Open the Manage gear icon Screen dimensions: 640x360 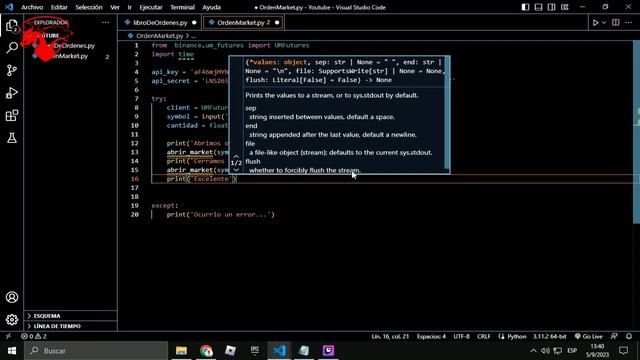pyautogui.click(x=12, y=320)
